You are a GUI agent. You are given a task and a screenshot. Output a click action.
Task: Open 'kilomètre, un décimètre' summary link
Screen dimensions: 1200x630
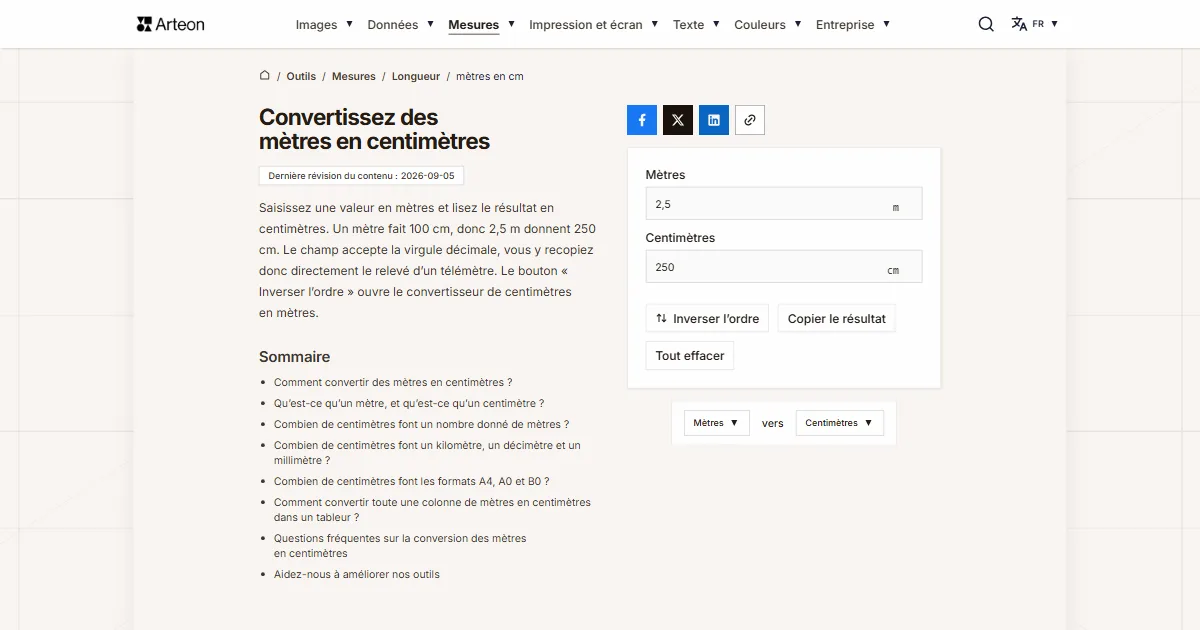pos(427,453)
